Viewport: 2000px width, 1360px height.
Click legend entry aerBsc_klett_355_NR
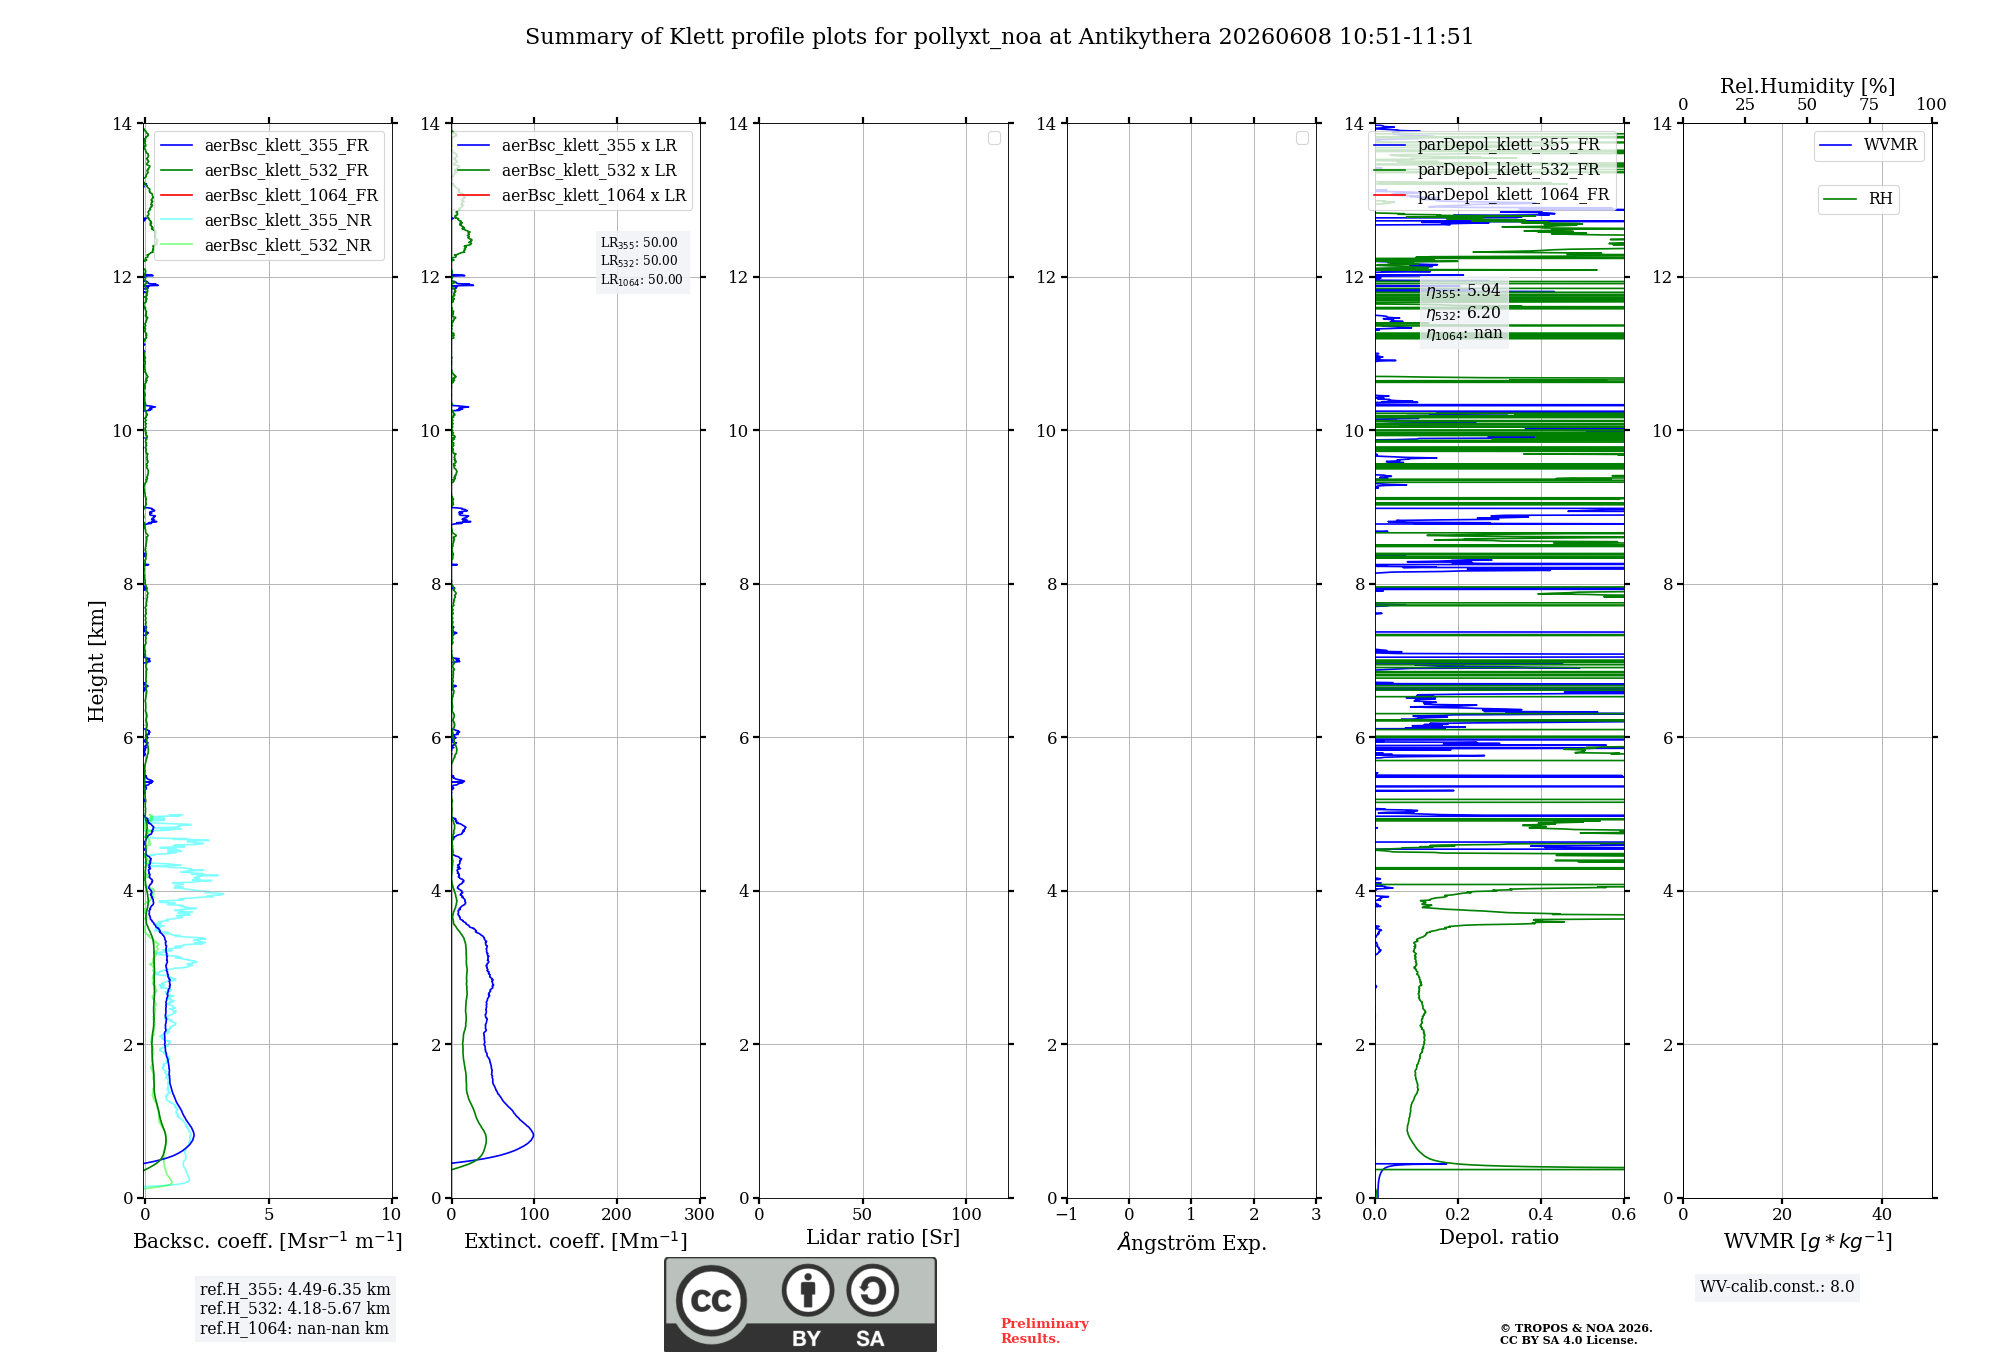point(269,221)
